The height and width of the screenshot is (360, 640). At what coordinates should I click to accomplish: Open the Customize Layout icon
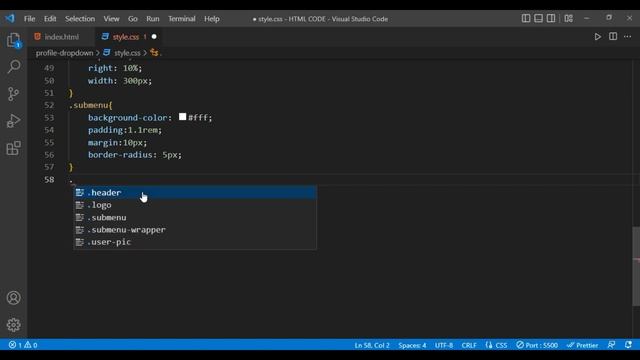click(569, 18)
